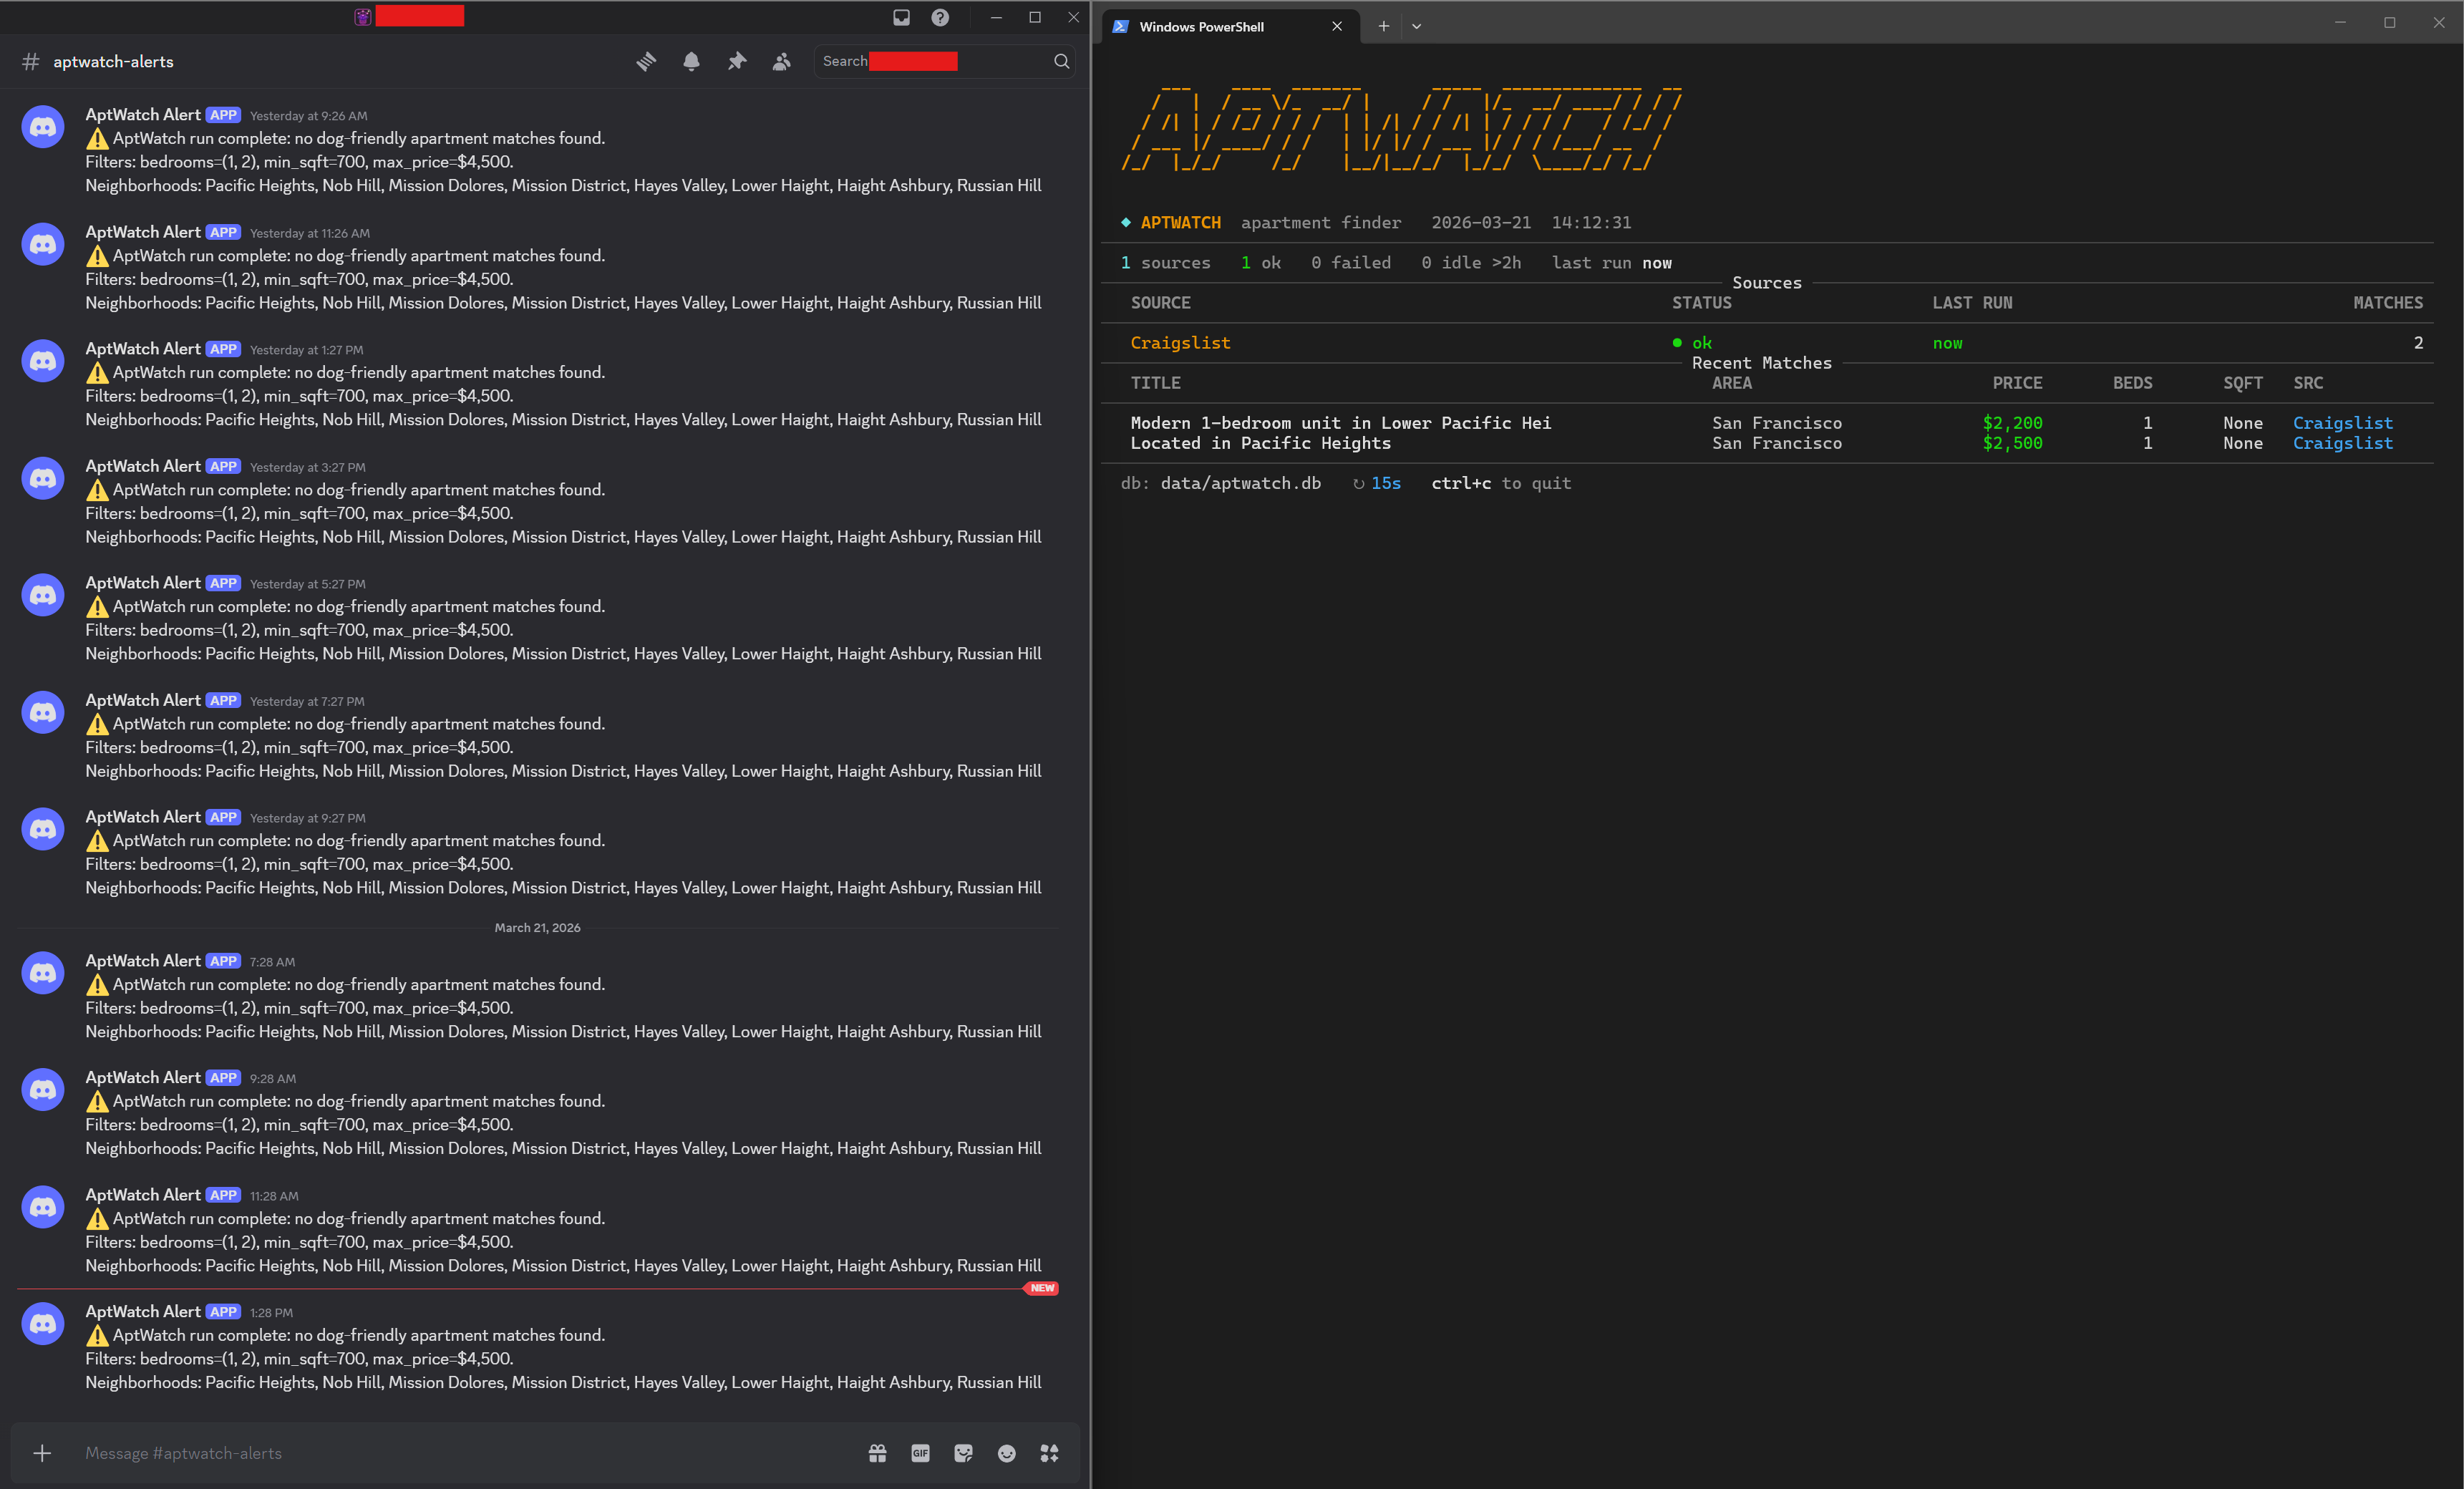Click the PowerShell icon on the terminal tab
The height and width of the screenshot is (1489, 2464).
tap(1120, 27)
